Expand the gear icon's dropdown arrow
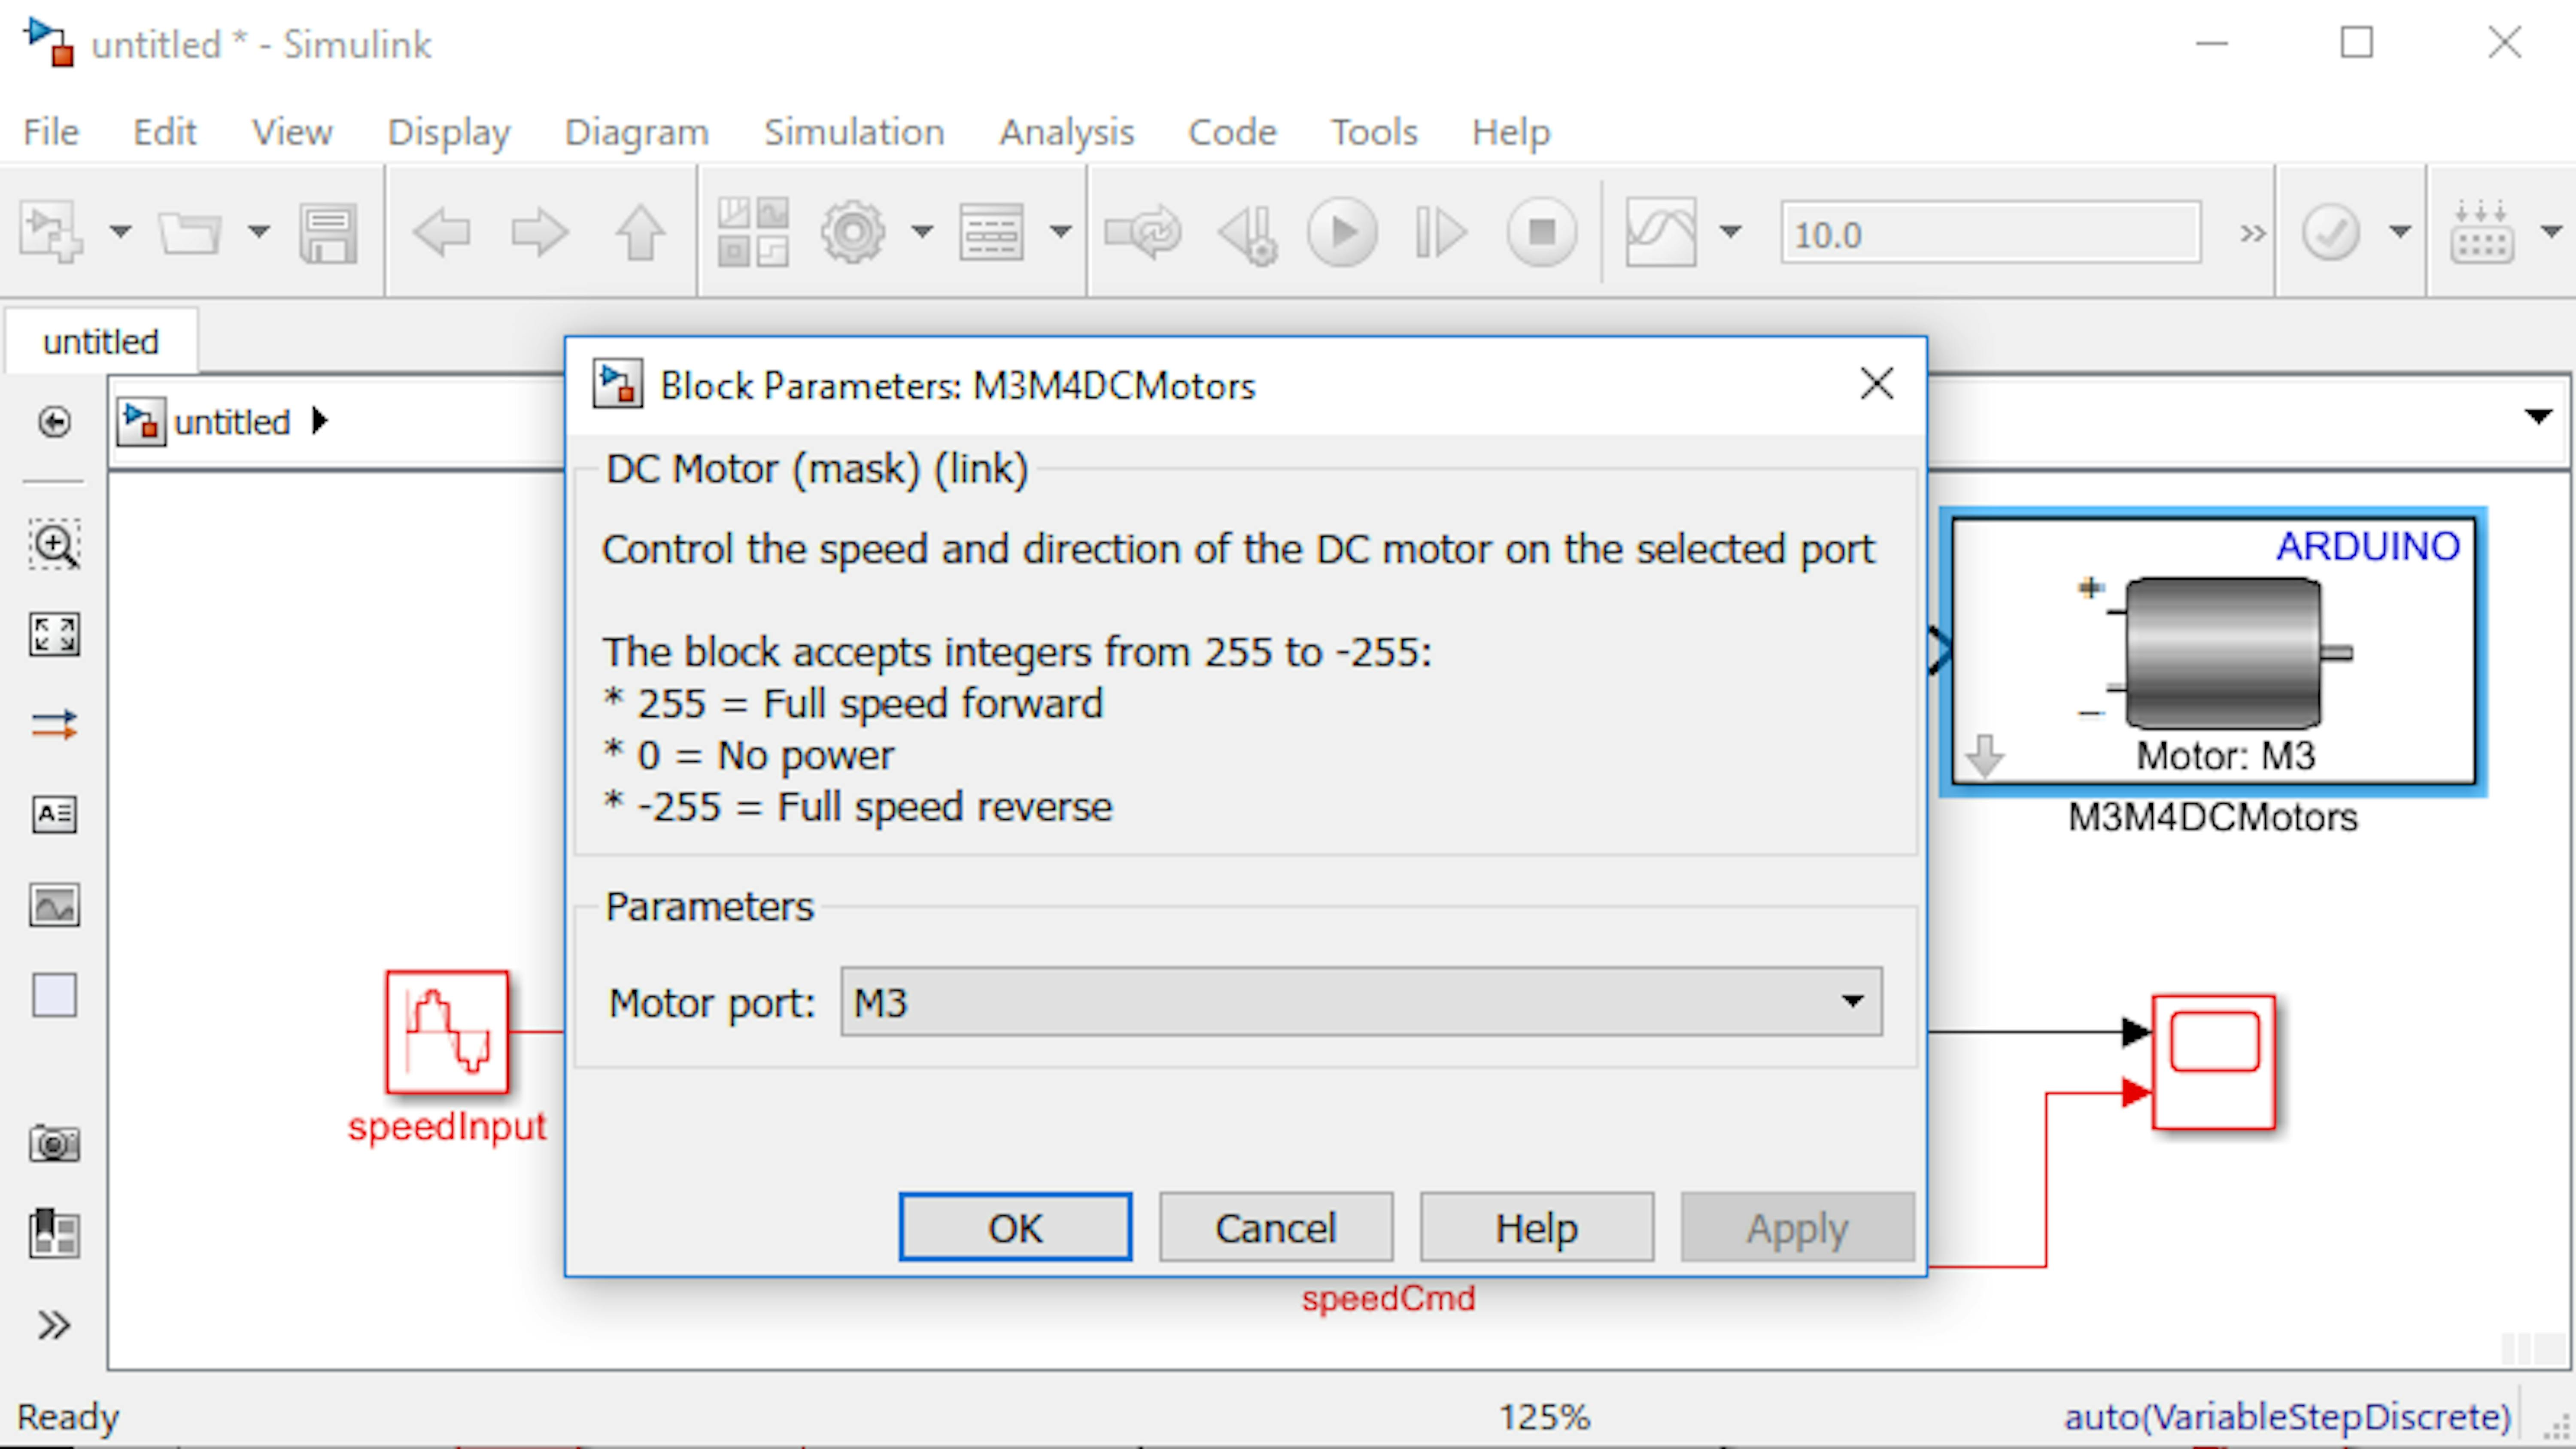 [x=922, y=232]
